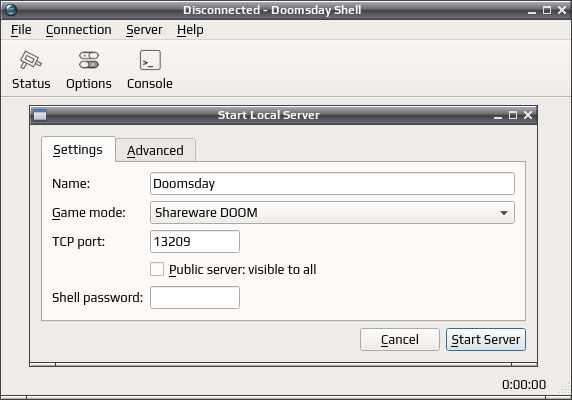Focus the TCP port field
This screenshot has width=572, height=400.
(195, 241)
